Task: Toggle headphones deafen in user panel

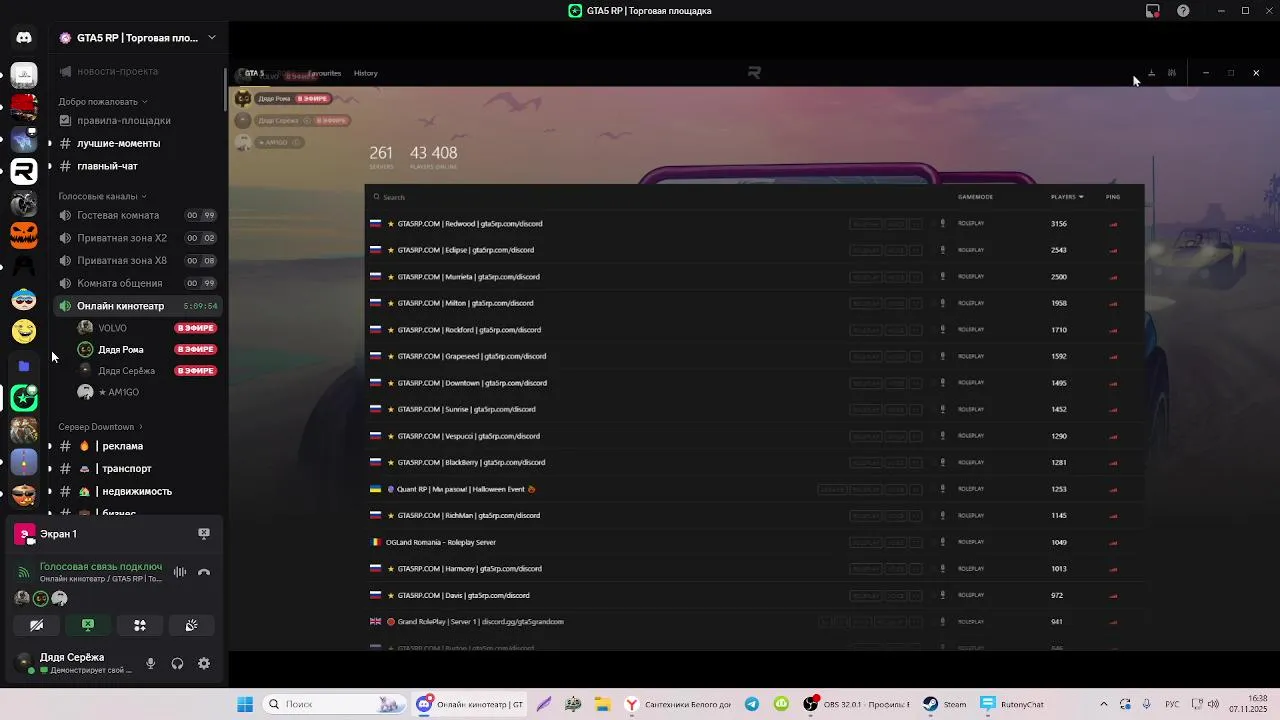Action: 177,663
